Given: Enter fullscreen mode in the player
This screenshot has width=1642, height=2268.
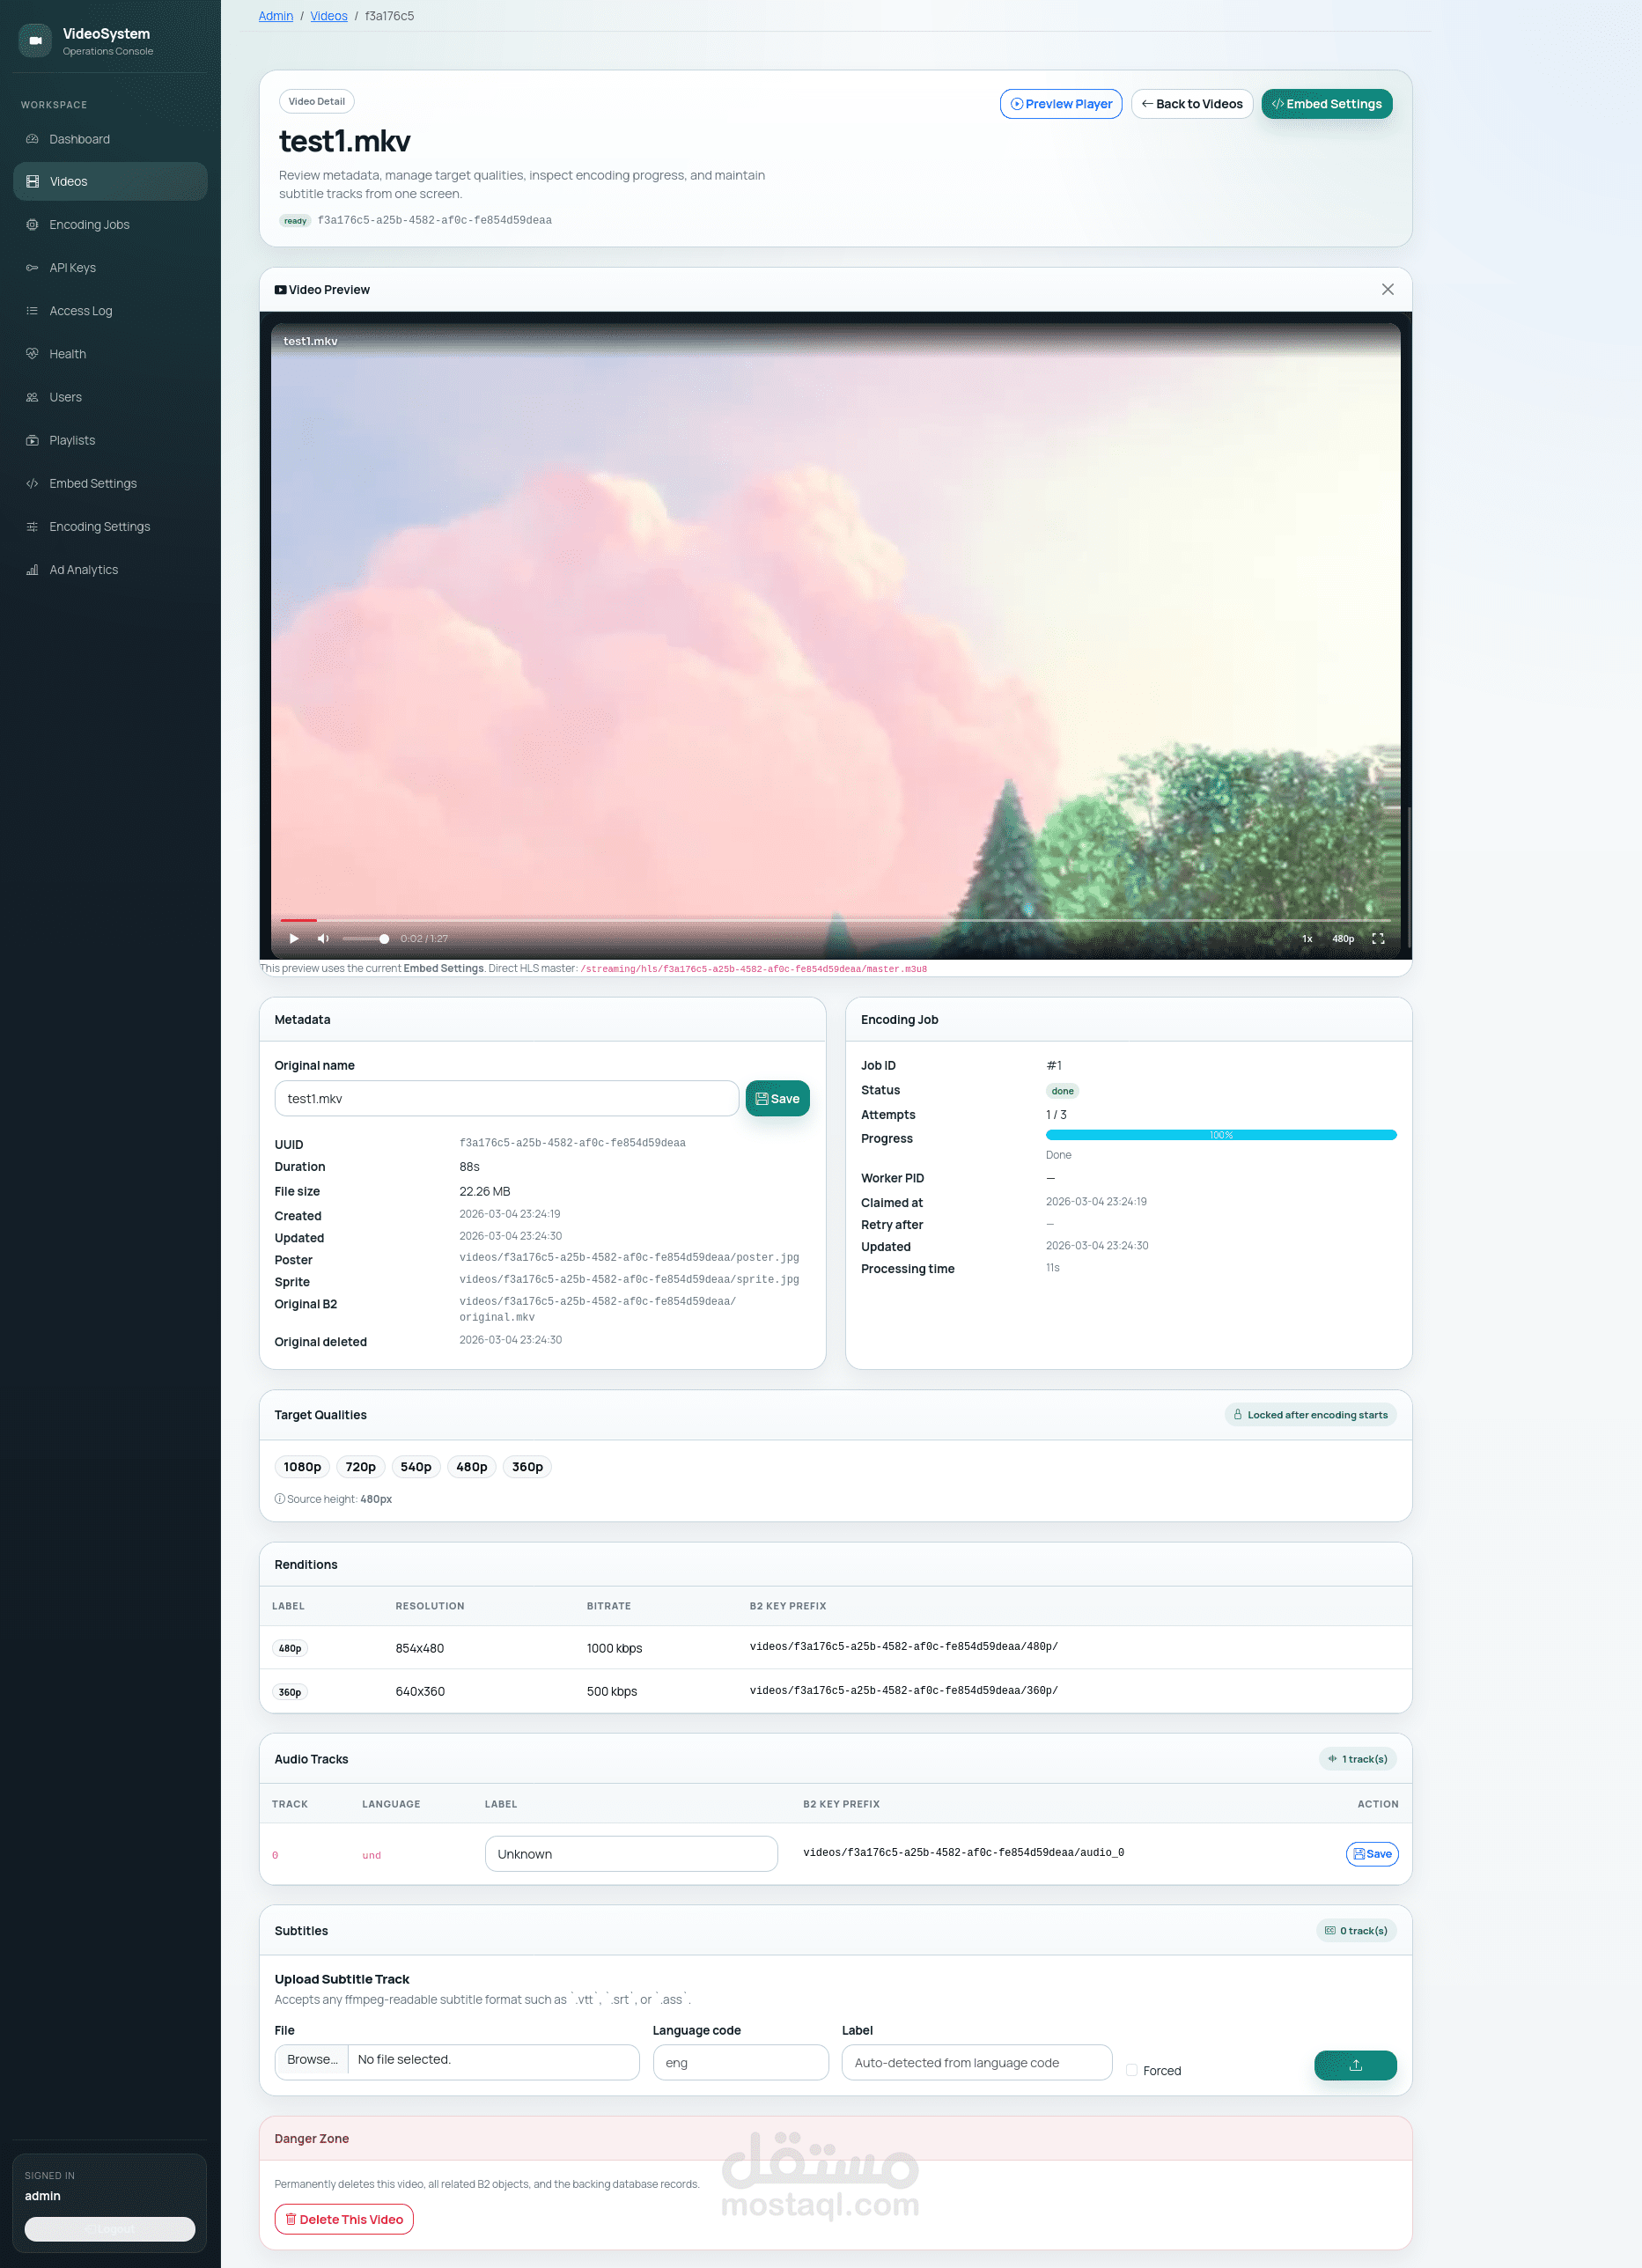Looking at the screenshot, I should [1378, 939].
